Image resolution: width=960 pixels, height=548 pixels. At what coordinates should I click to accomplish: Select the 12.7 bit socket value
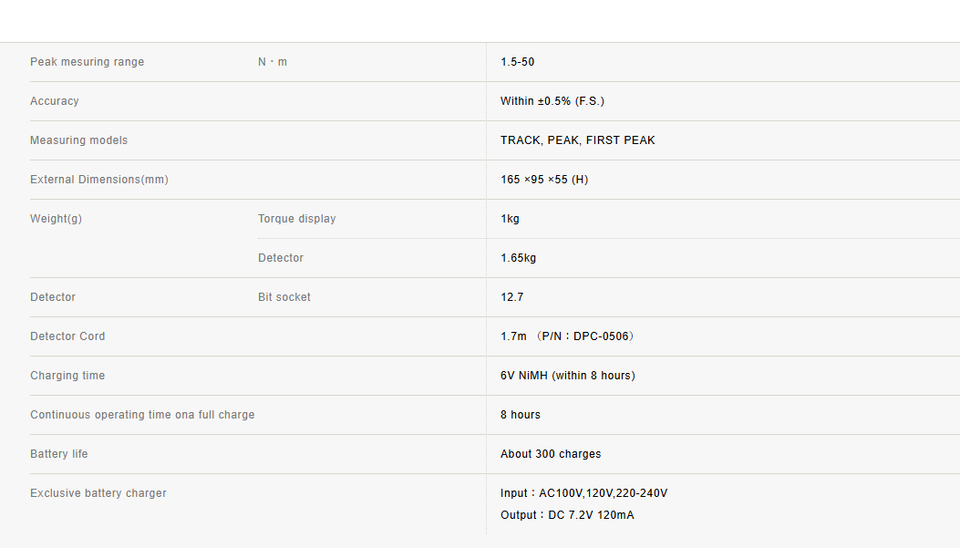(x=512, y=297)
